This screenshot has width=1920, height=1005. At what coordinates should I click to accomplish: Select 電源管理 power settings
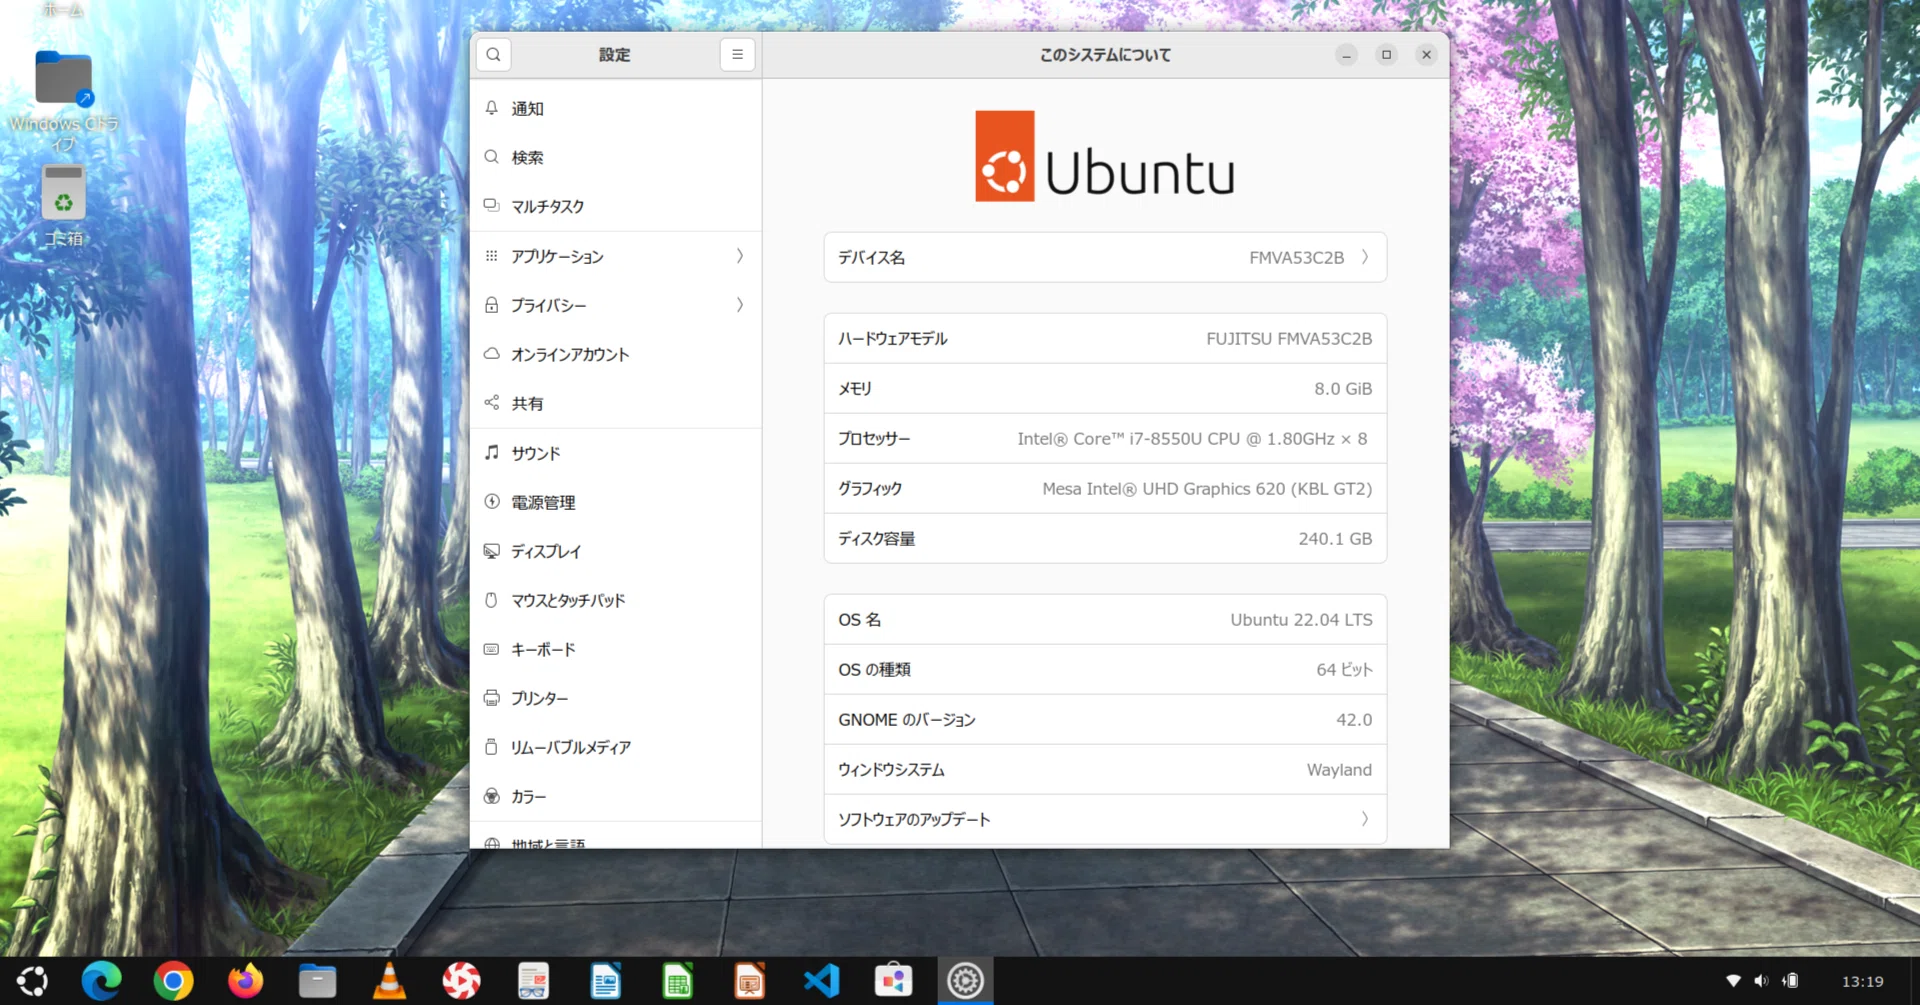click(x=616, y=503)
